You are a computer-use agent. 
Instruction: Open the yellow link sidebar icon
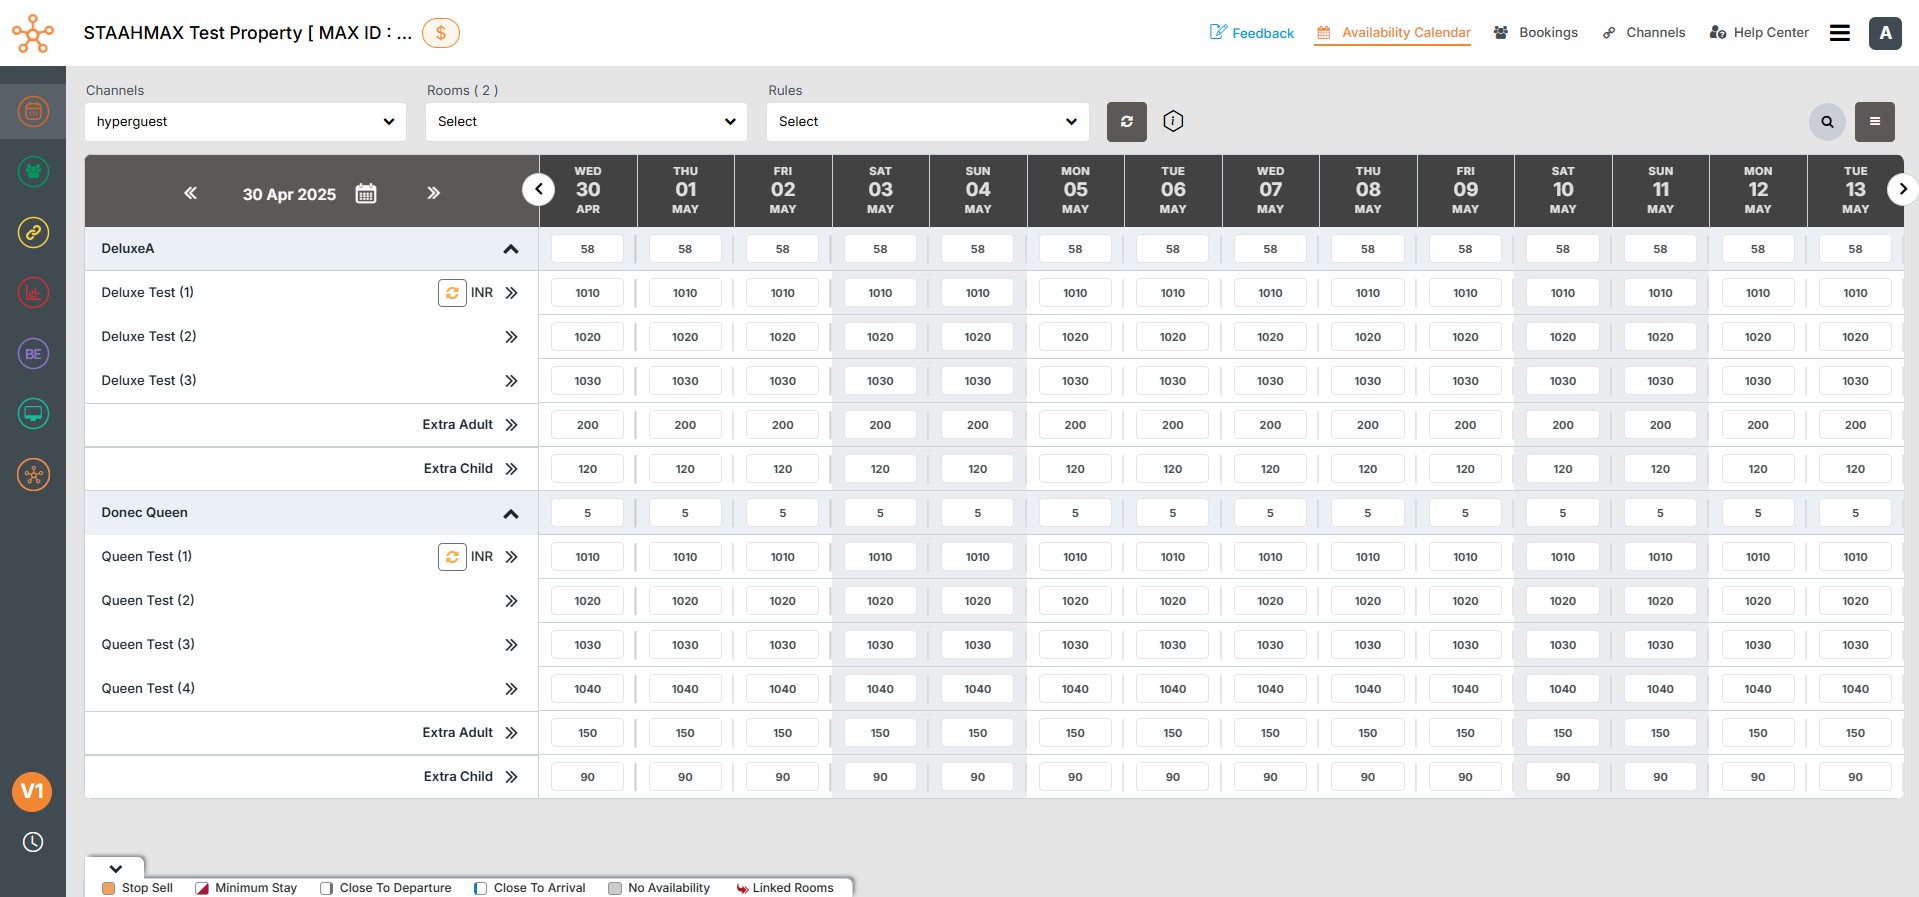(33, 232)
